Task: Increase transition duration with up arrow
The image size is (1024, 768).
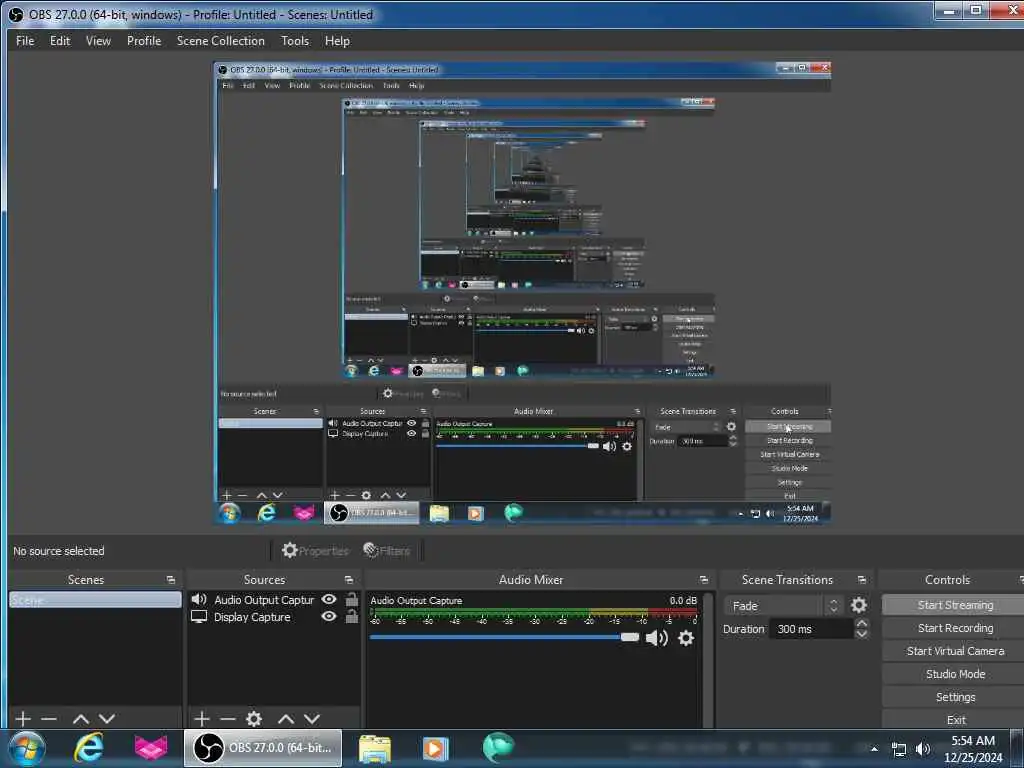Action: pyautogui.click(x=861, y=624)
